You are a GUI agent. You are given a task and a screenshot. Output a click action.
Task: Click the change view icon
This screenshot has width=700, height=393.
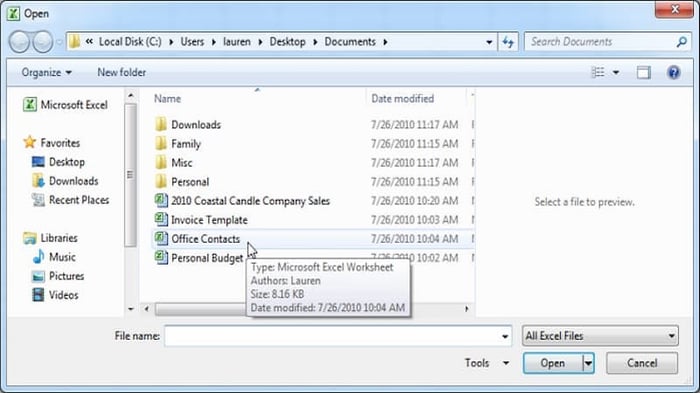point(598,72)
